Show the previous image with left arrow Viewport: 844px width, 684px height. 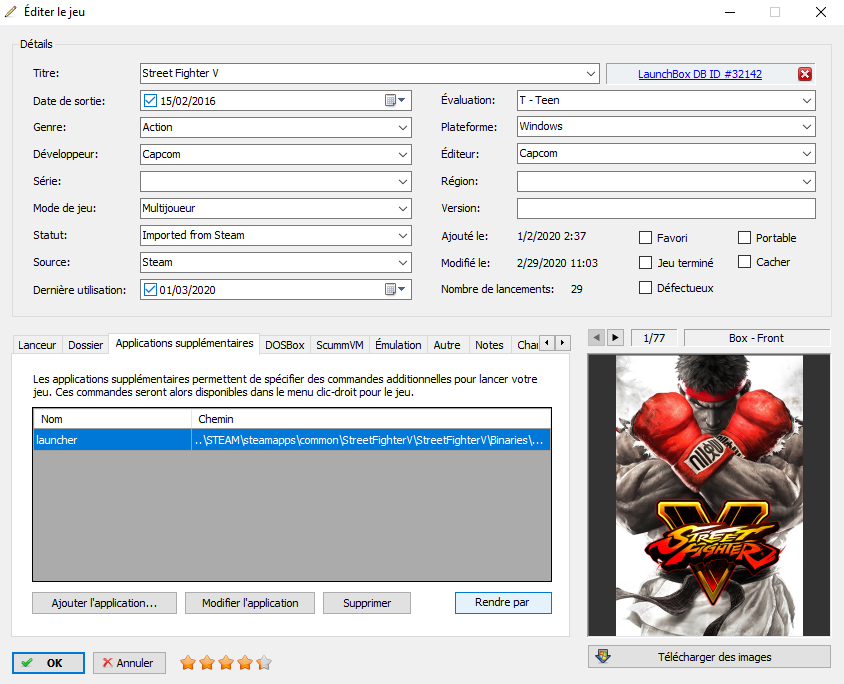[x=596, y=338]
